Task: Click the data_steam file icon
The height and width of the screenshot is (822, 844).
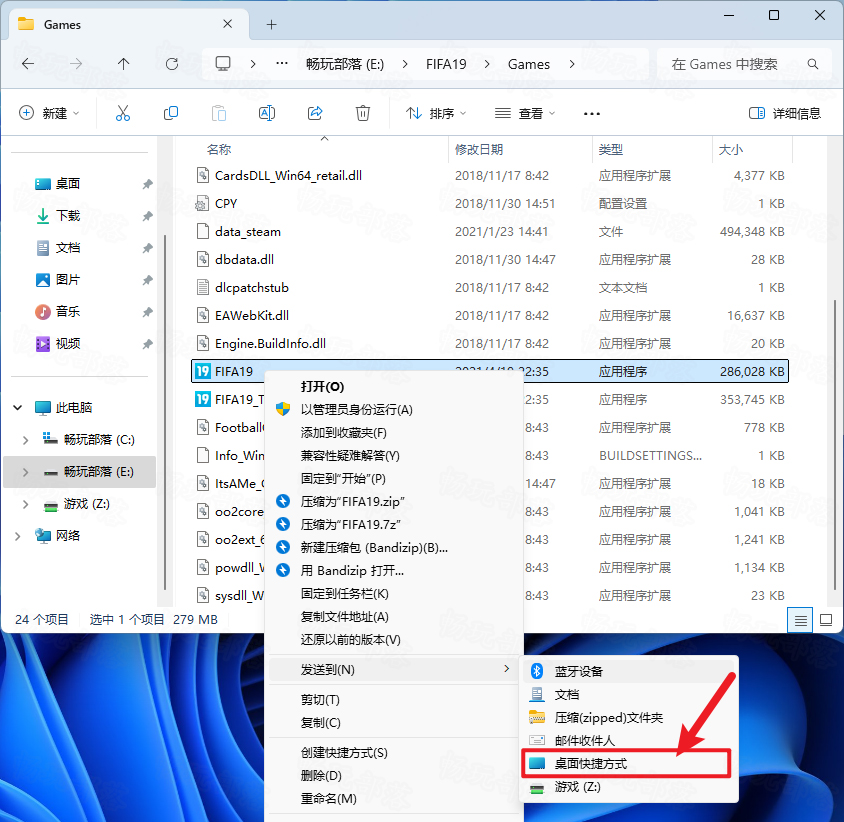Action: pyautogui.click(x=202, y=231)
